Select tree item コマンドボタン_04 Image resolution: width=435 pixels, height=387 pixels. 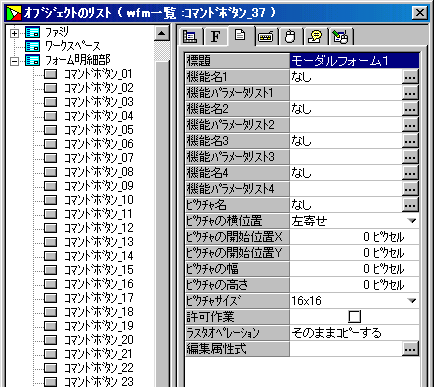[x=99, y=116]
